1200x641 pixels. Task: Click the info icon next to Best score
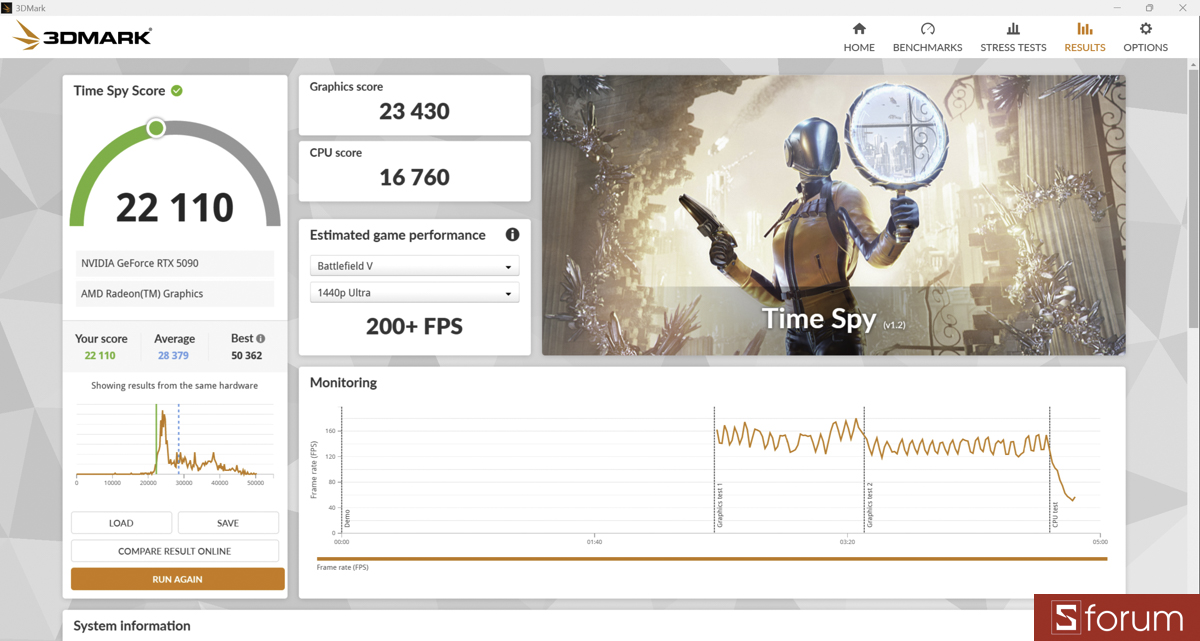click(x=261, y=339)
